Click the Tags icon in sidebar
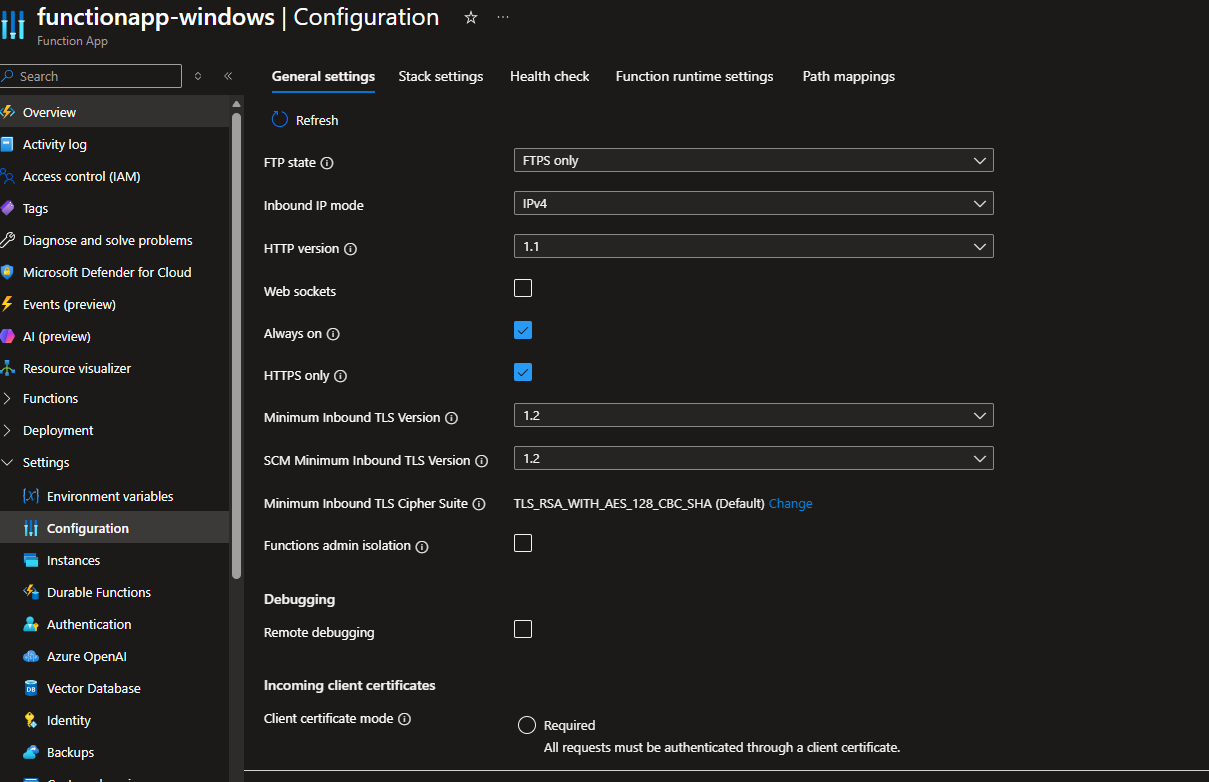 click(7, 208)
